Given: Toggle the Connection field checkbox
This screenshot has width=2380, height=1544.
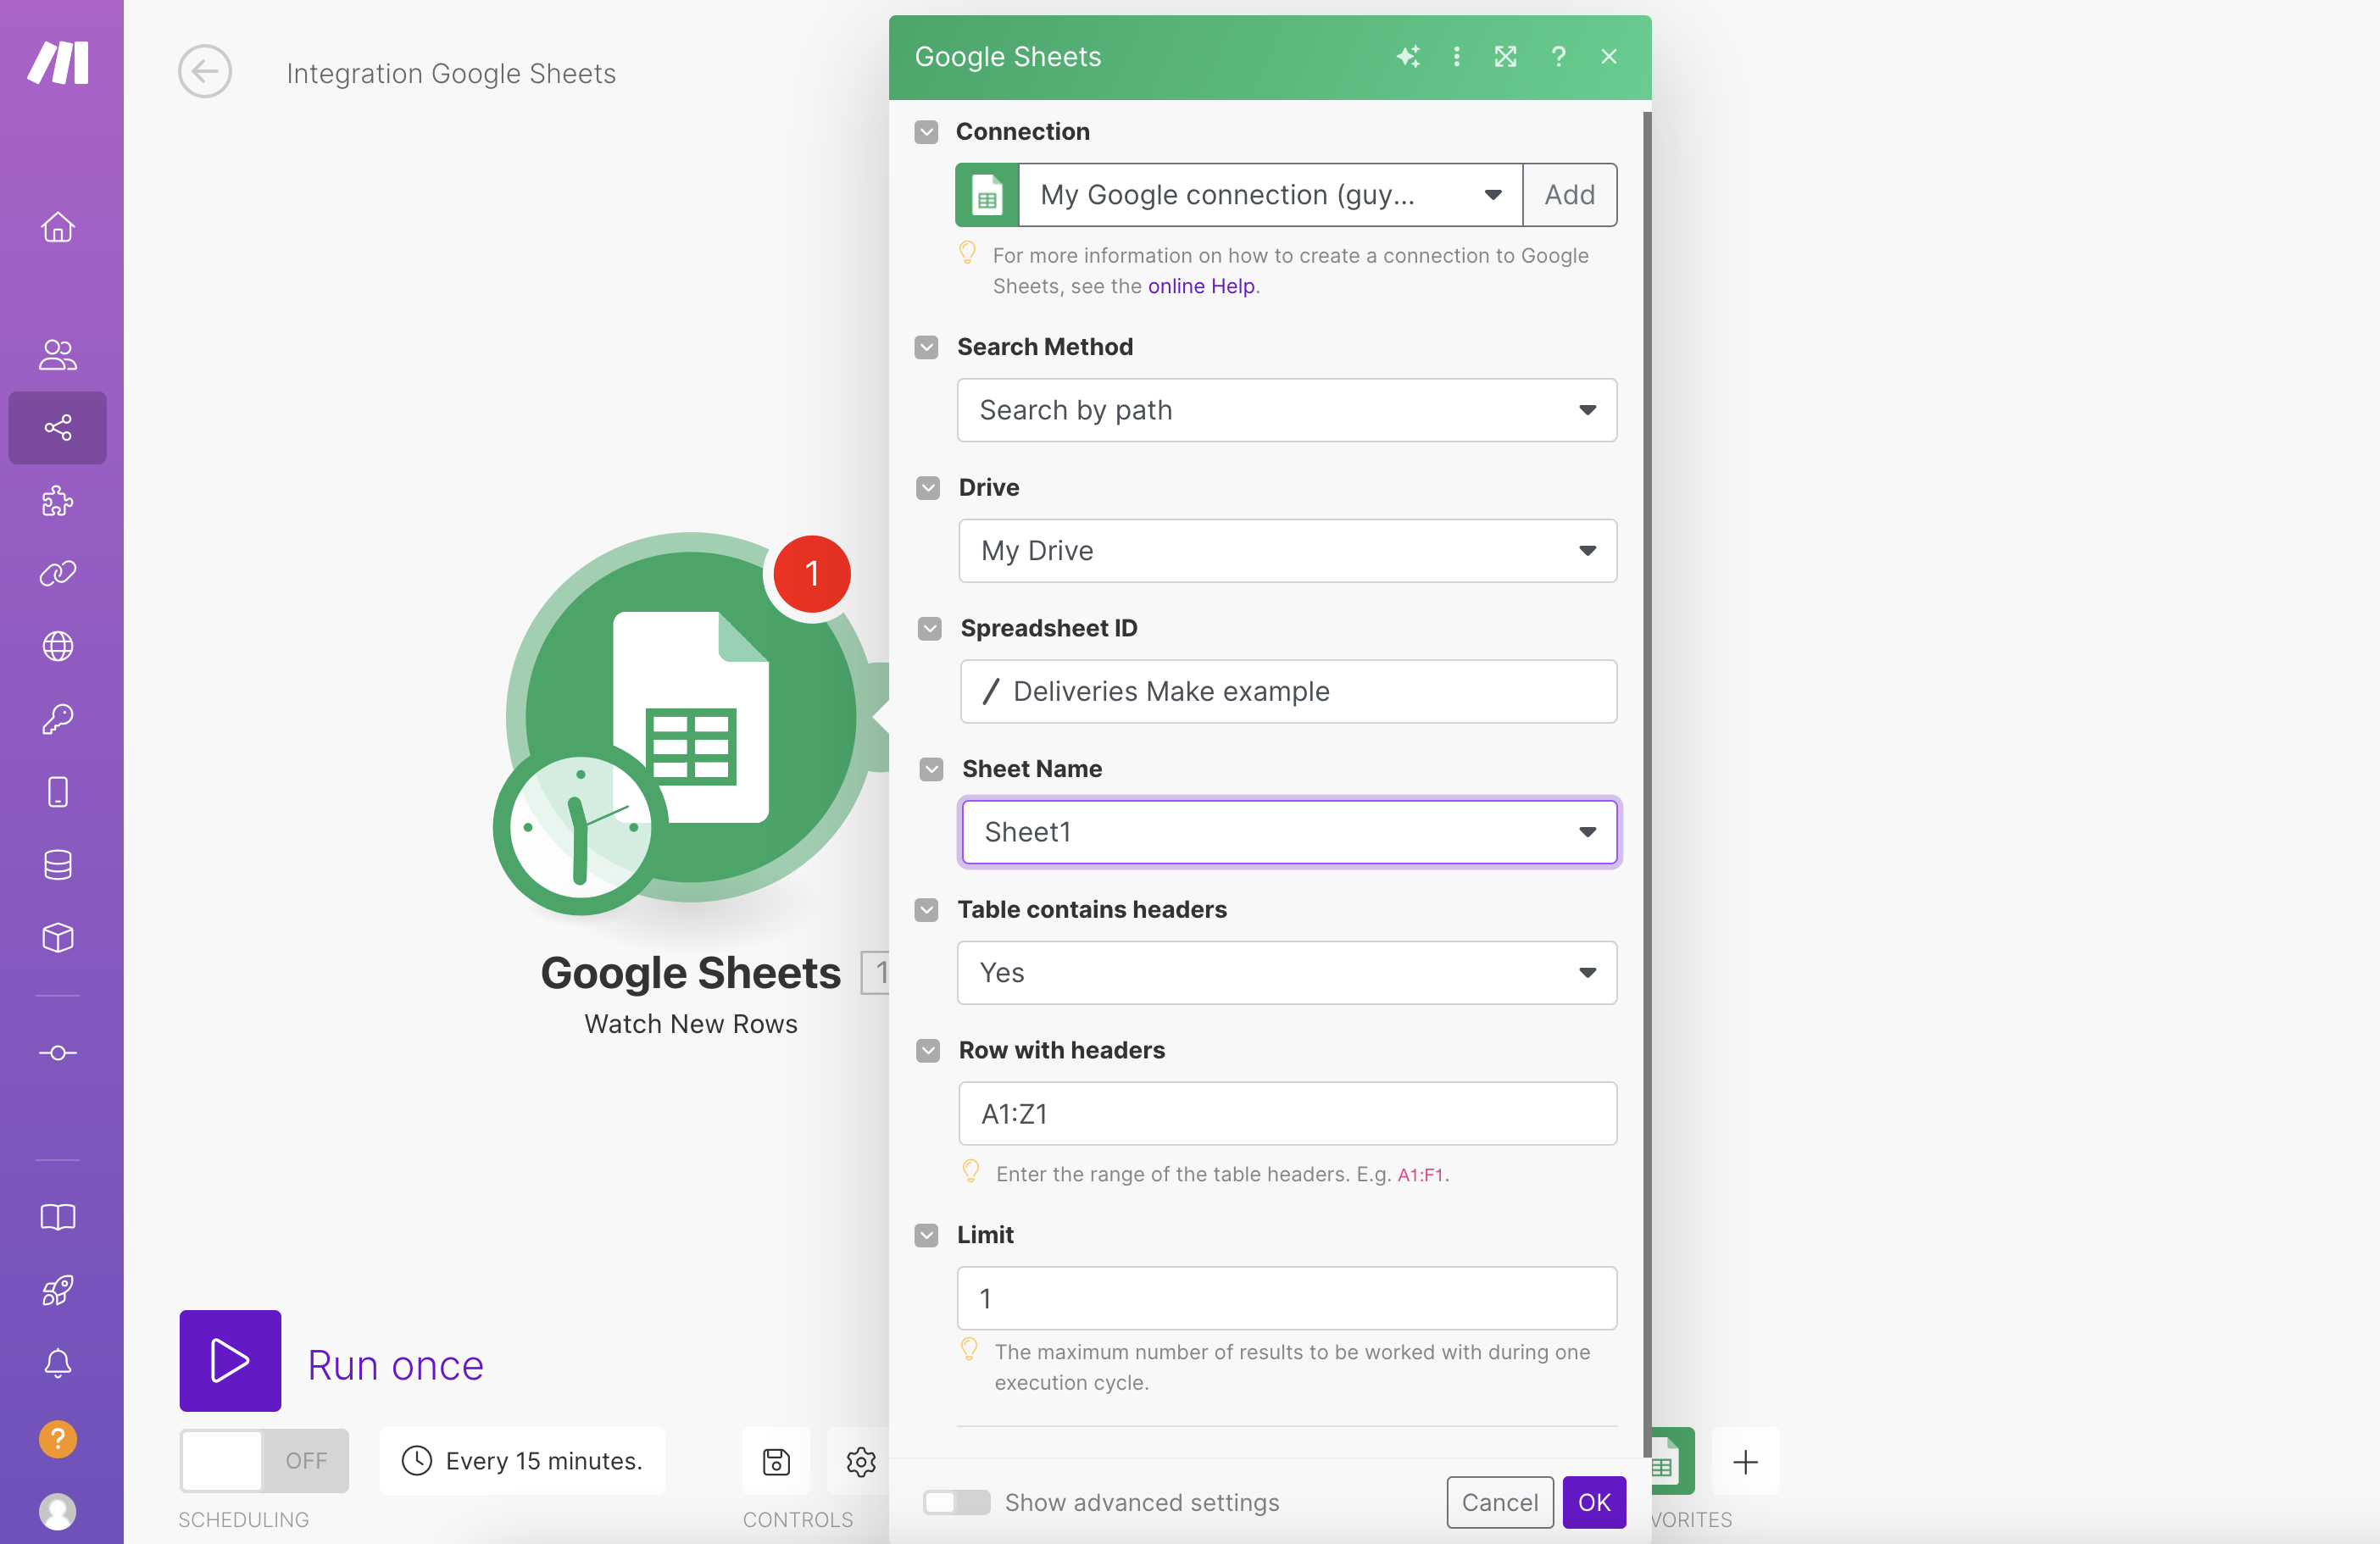Looking at the screenshot, I should click(x=926, y=132).
